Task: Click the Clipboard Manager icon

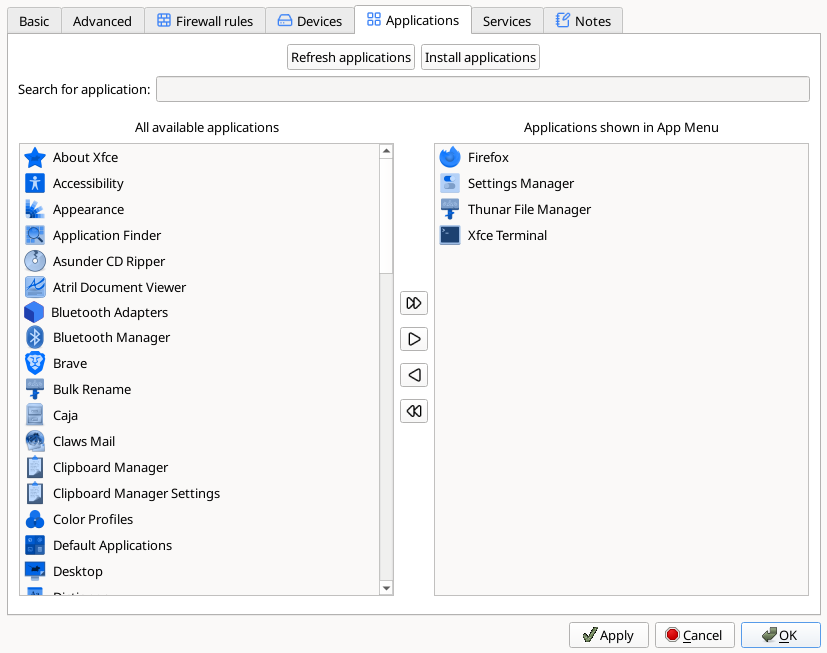Action: click(x=35, y=467)
